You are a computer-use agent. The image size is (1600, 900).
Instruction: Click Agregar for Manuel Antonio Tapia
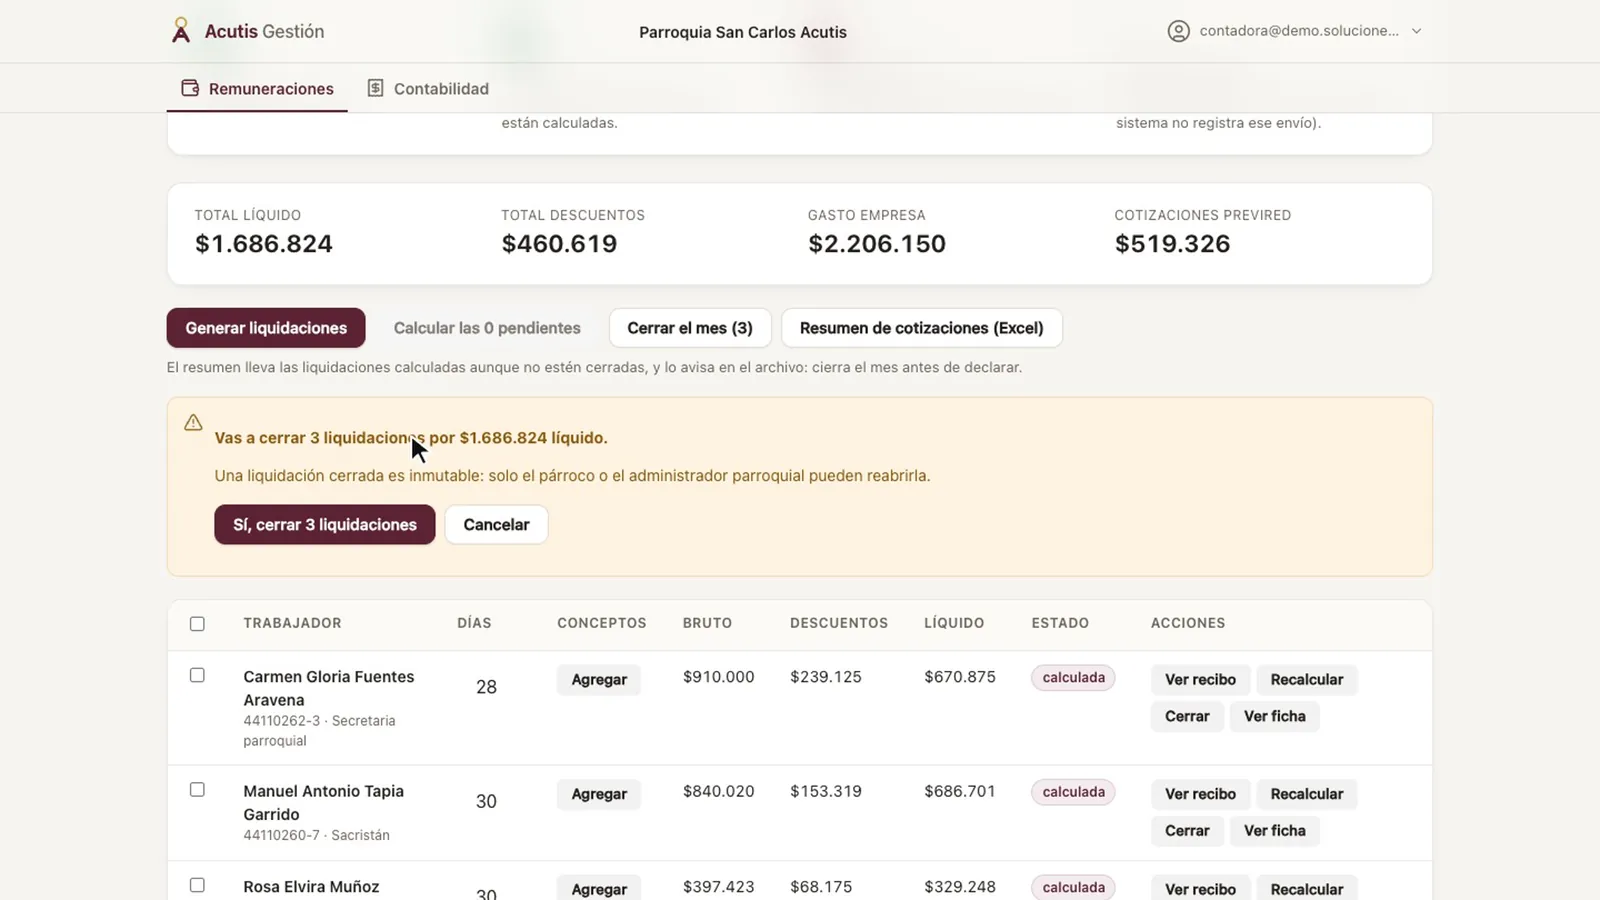[599, 794]
